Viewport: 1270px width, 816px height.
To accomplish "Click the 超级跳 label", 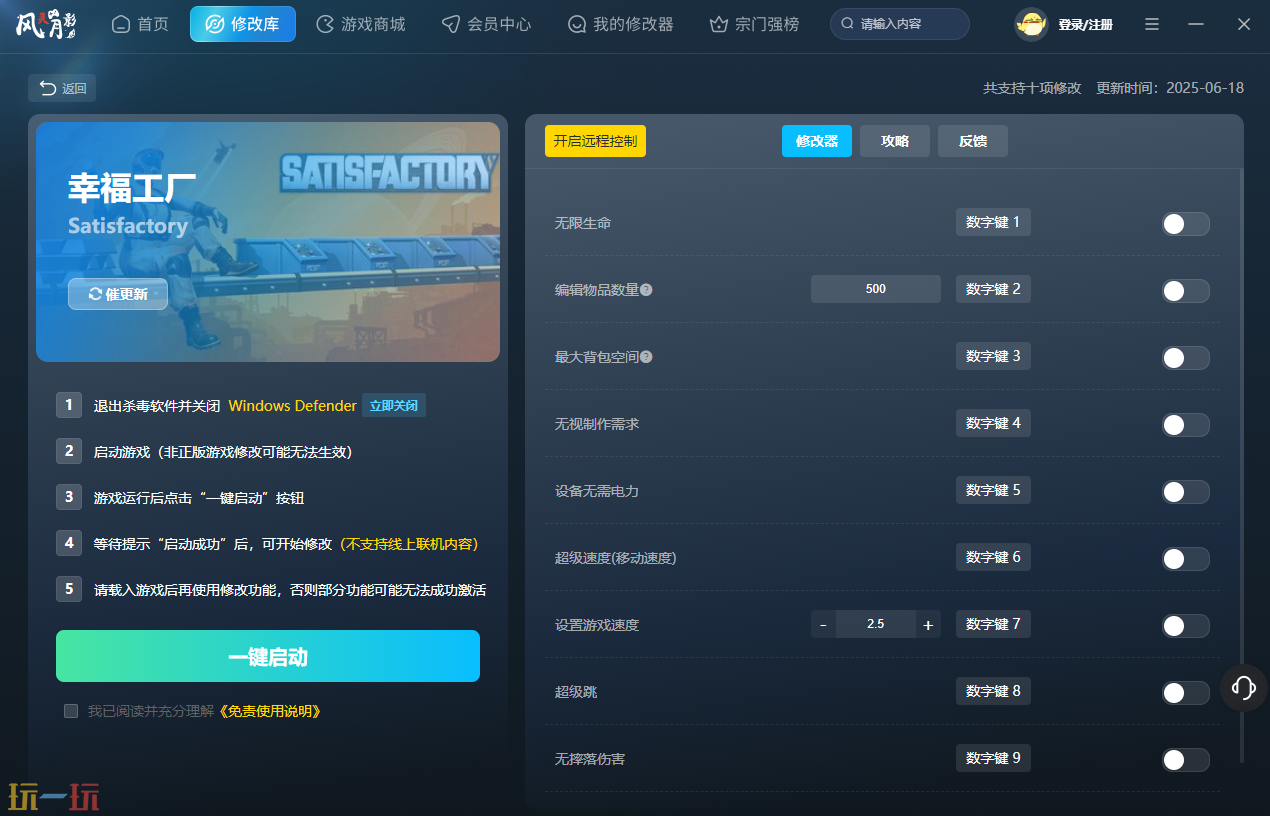I will [x=576, y=692].
